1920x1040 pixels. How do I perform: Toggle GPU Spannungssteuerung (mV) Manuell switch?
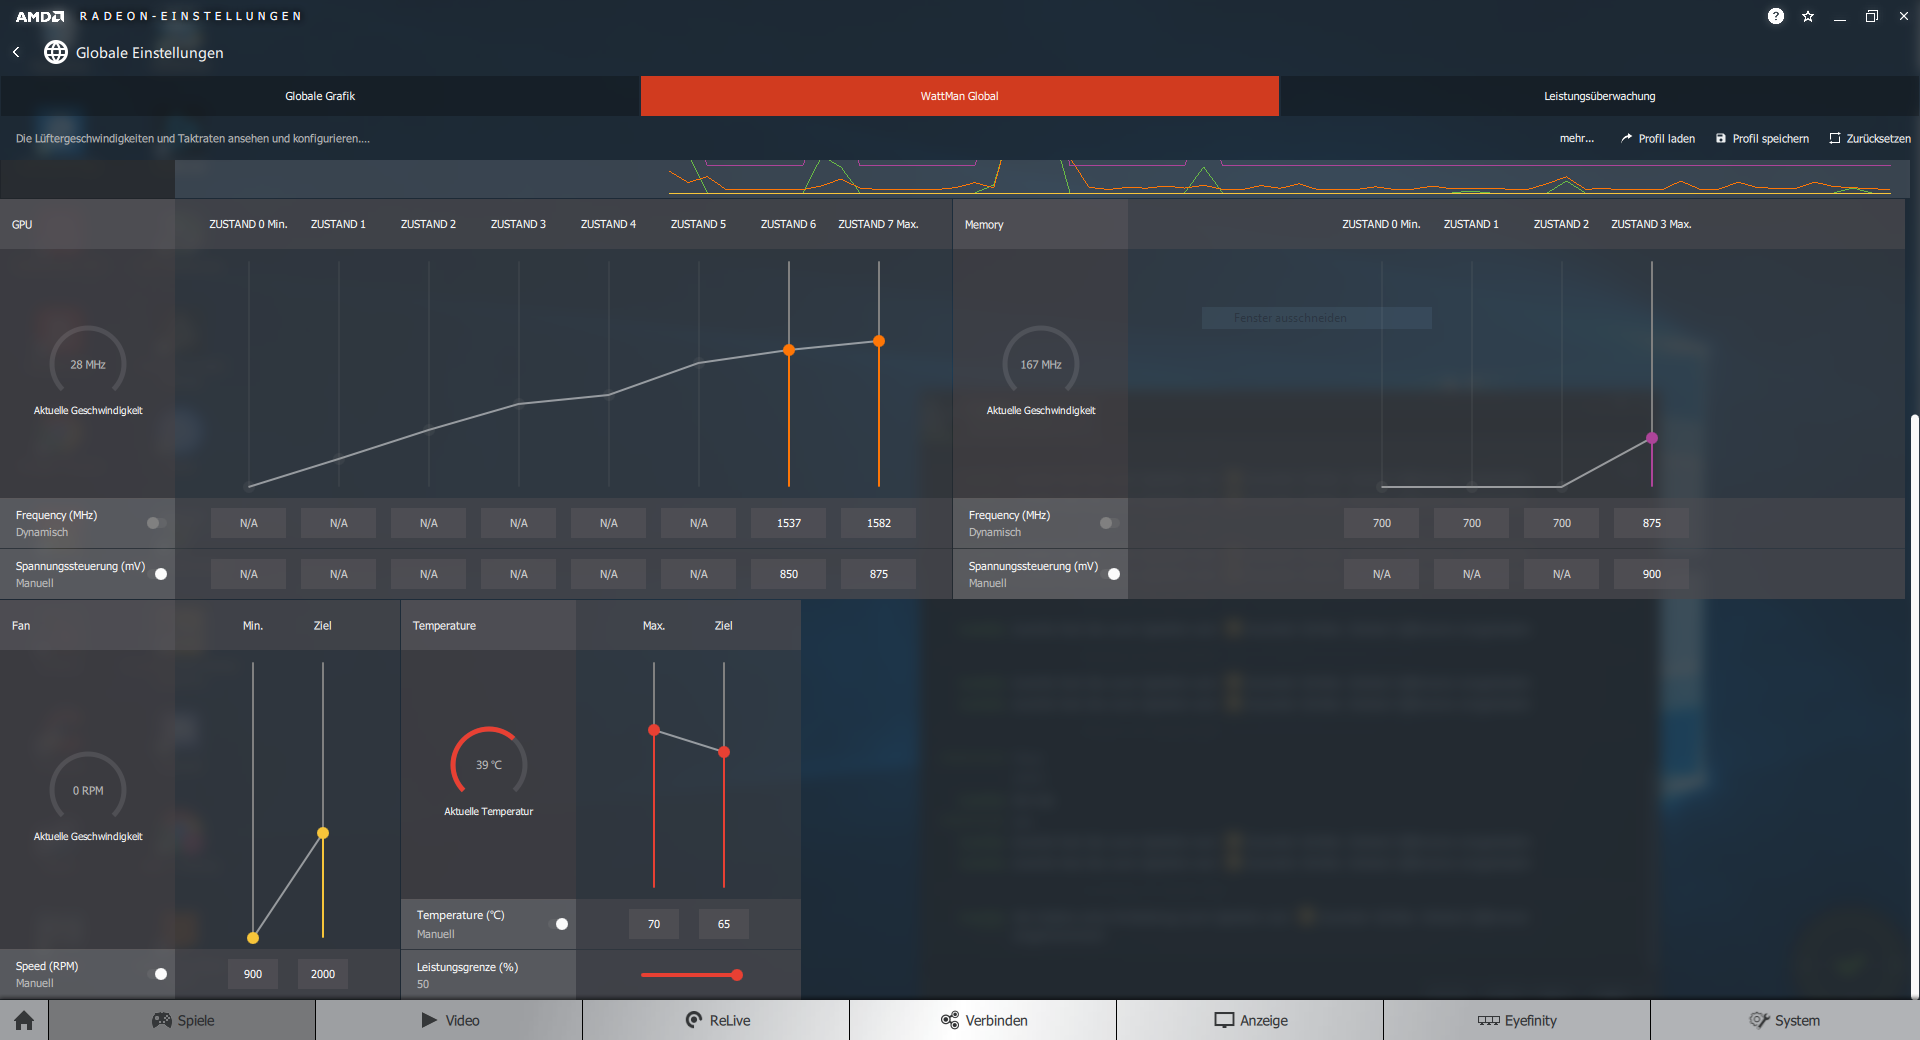point(158,574)
